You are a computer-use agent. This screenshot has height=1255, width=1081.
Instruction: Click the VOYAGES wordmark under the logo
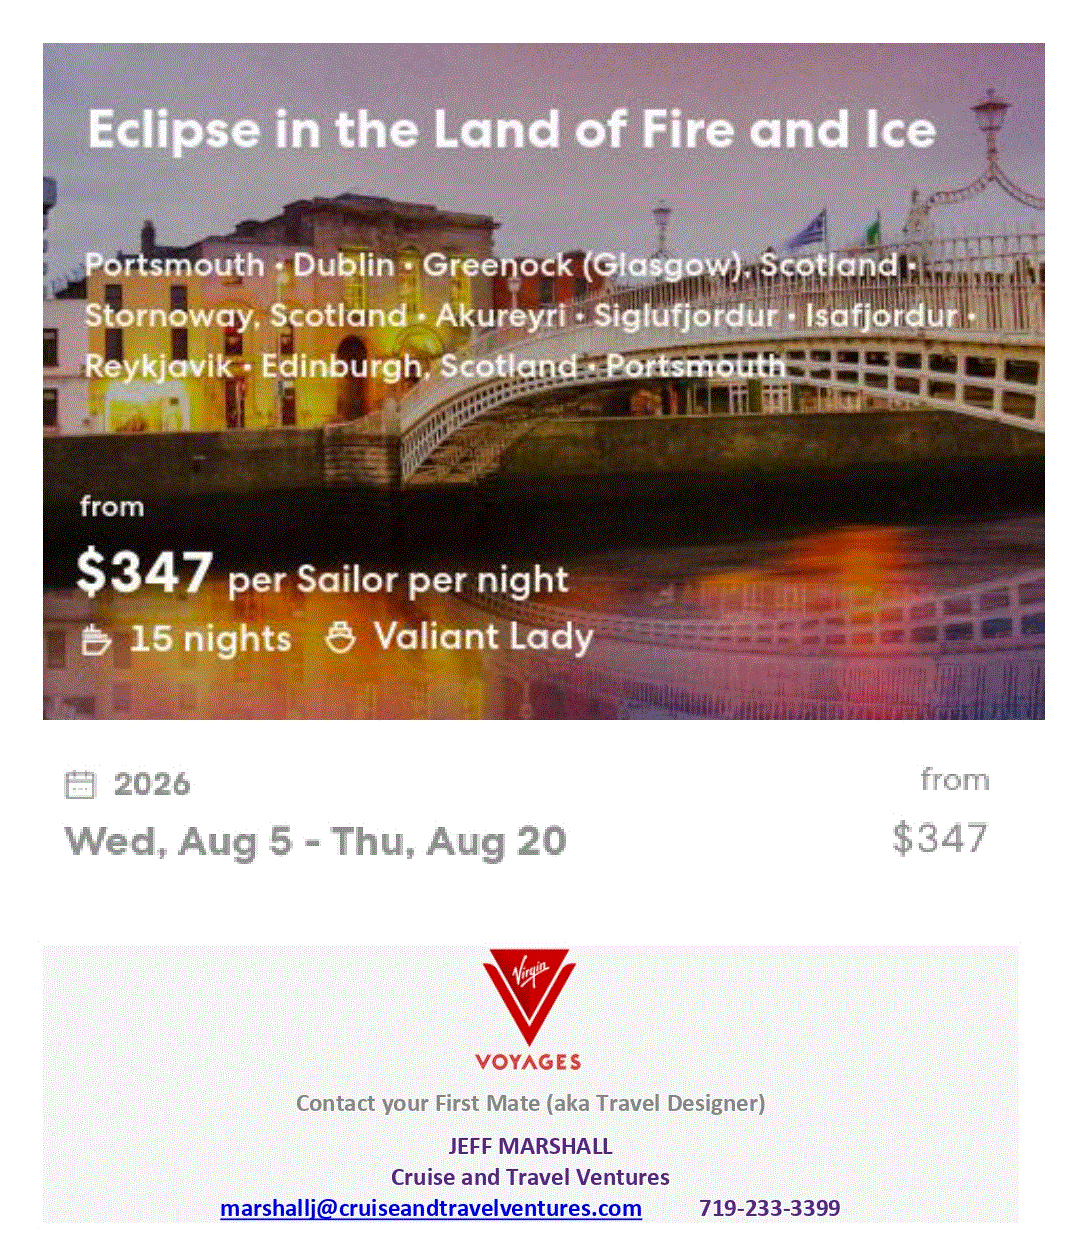(x=528, y=1062)
